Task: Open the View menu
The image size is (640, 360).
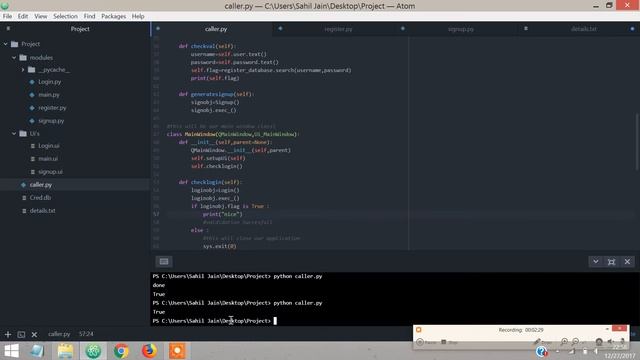Action: pyautogui.click(x=40, y=16)
